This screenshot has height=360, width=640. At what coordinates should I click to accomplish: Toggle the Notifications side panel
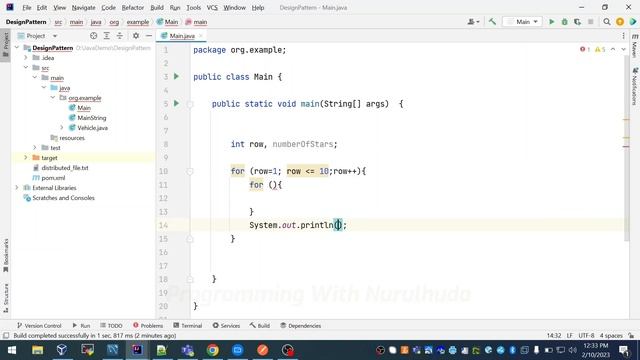[x=634, y=88]
